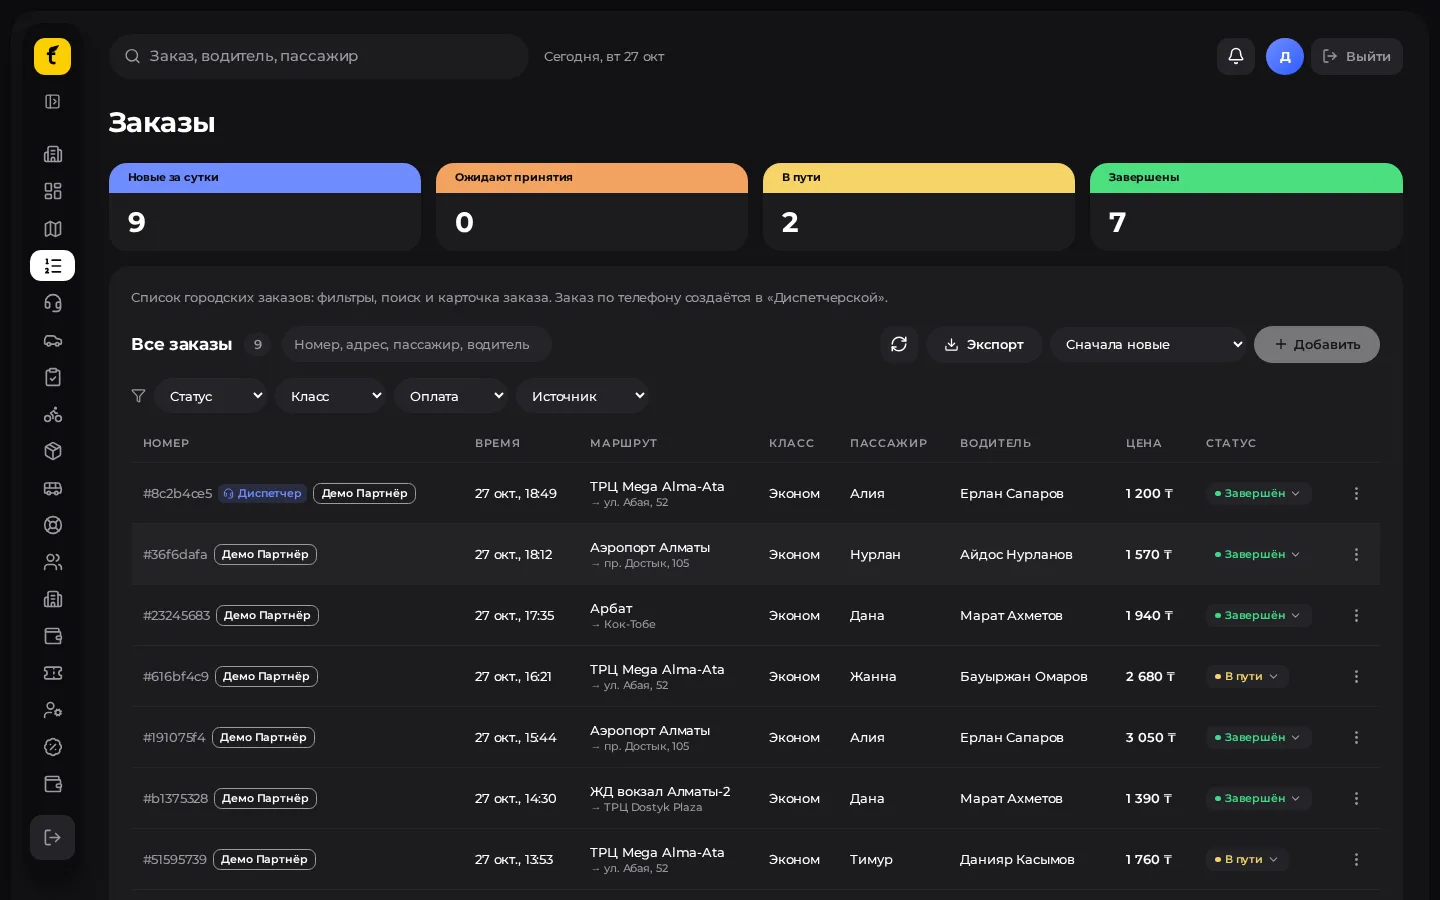This screenshot has width=1440, height=900.
Task: Click order number «#b1375328»
Action: [x=175, y=798]
